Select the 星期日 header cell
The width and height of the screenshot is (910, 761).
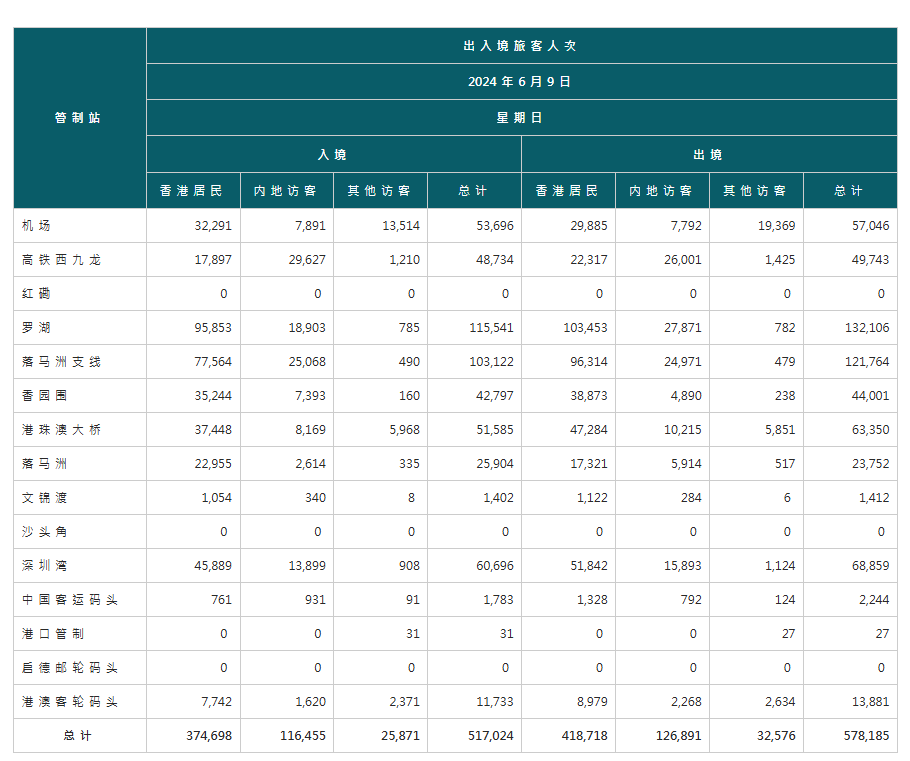tap(522, 118)
